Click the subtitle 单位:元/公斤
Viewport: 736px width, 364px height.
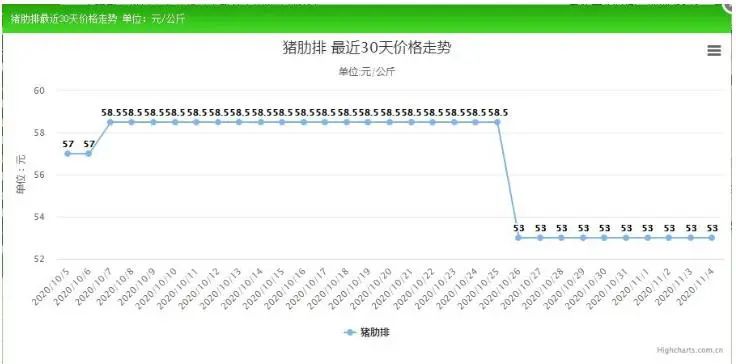(368, 71)
